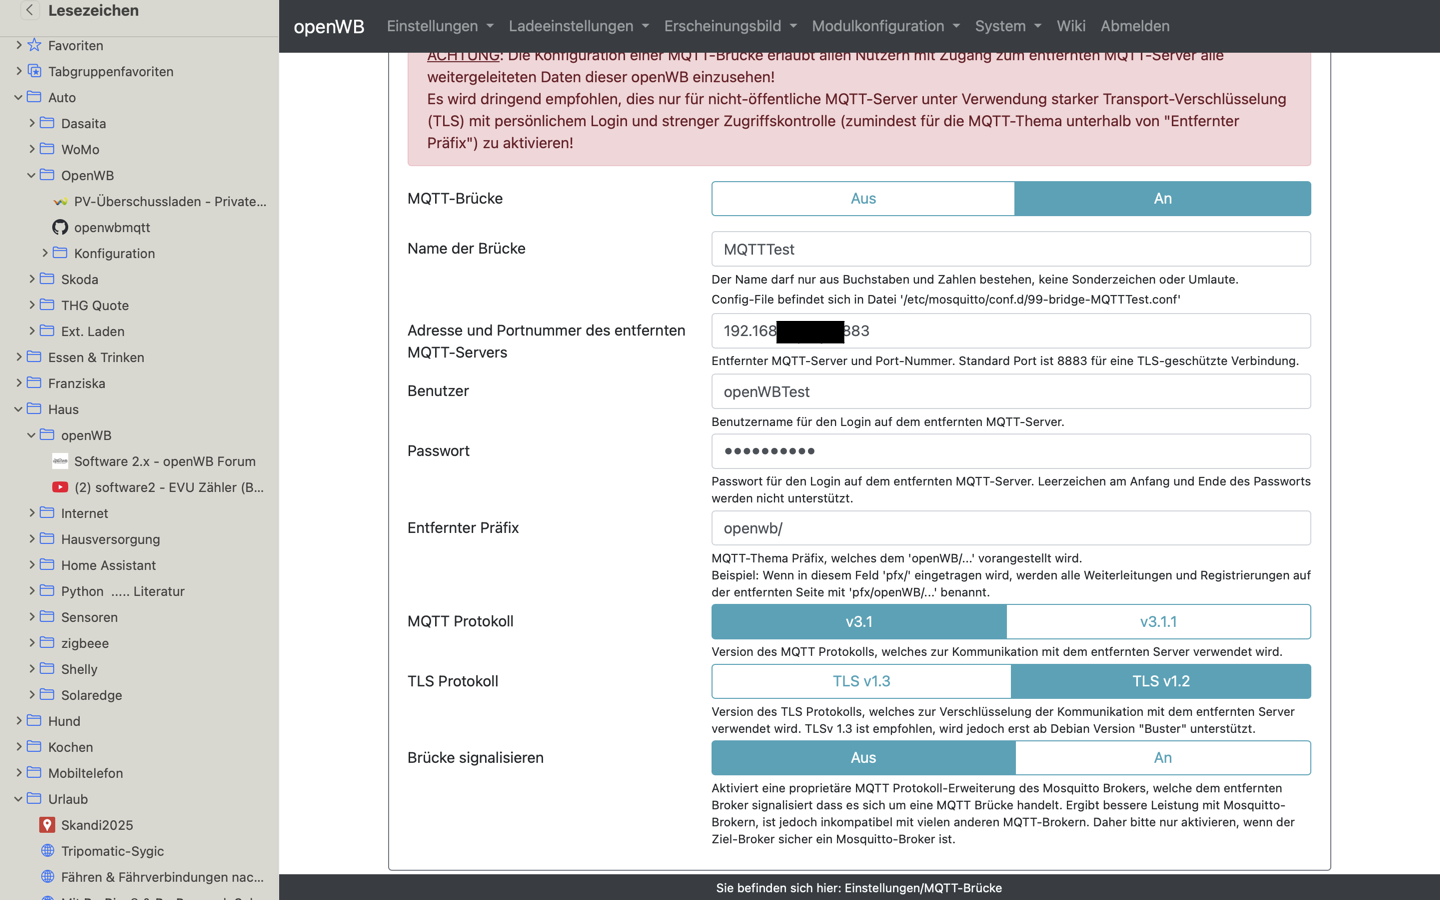Open the Modulkonfiguration menu
This screenshot has height=900, width=1440.
[884, 26]
